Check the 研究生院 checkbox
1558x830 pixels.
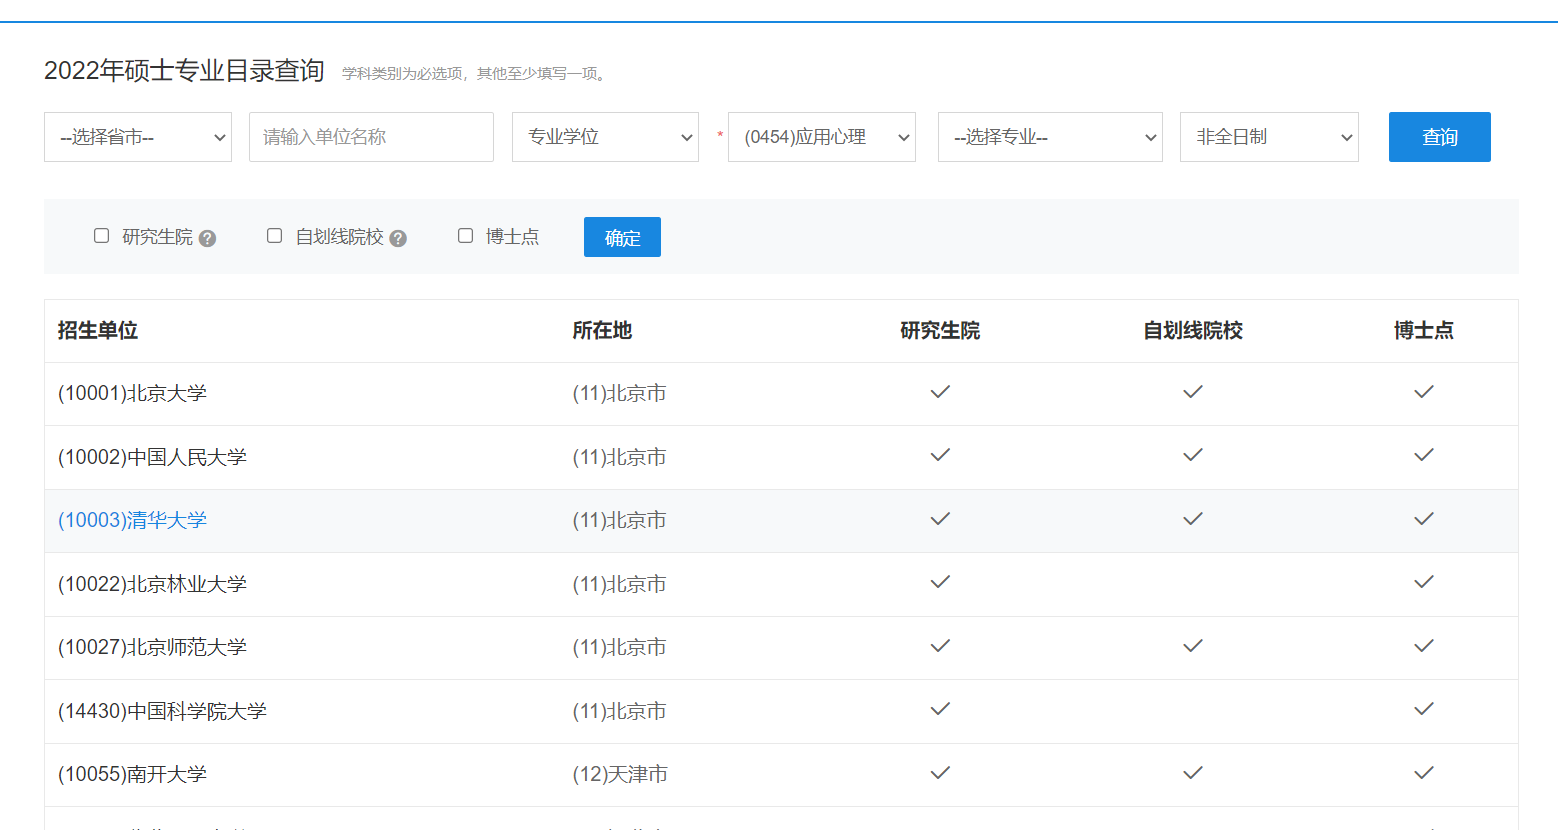[101, 236]
